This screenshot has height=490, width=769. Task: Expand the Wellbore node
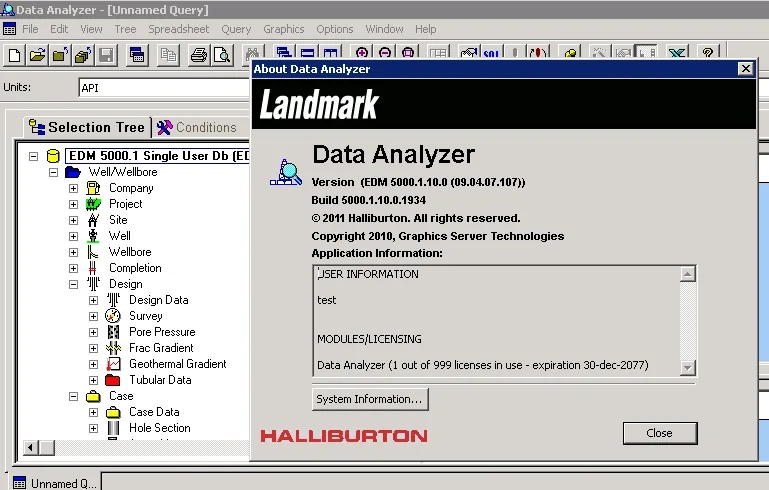point(74,252)
